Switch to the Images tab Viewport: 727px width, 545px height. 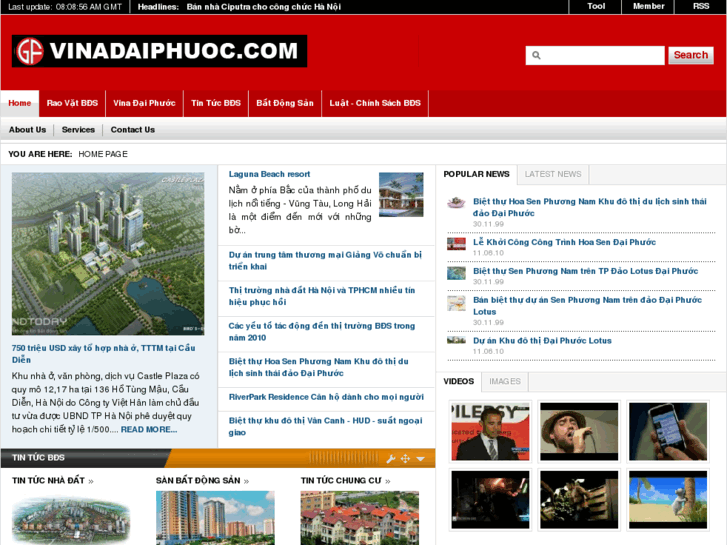click(505, 382)
